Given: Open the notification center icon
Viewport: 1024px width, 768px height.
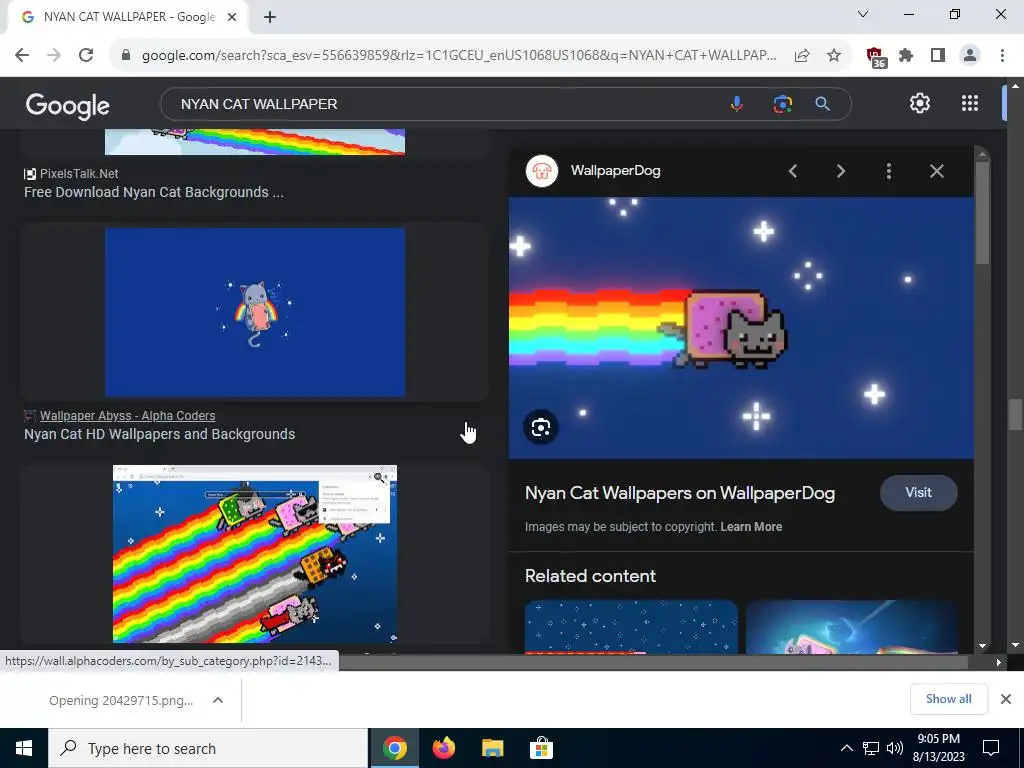Looking at the screenshot, I should pyautogui.click(x=991, y=748).
